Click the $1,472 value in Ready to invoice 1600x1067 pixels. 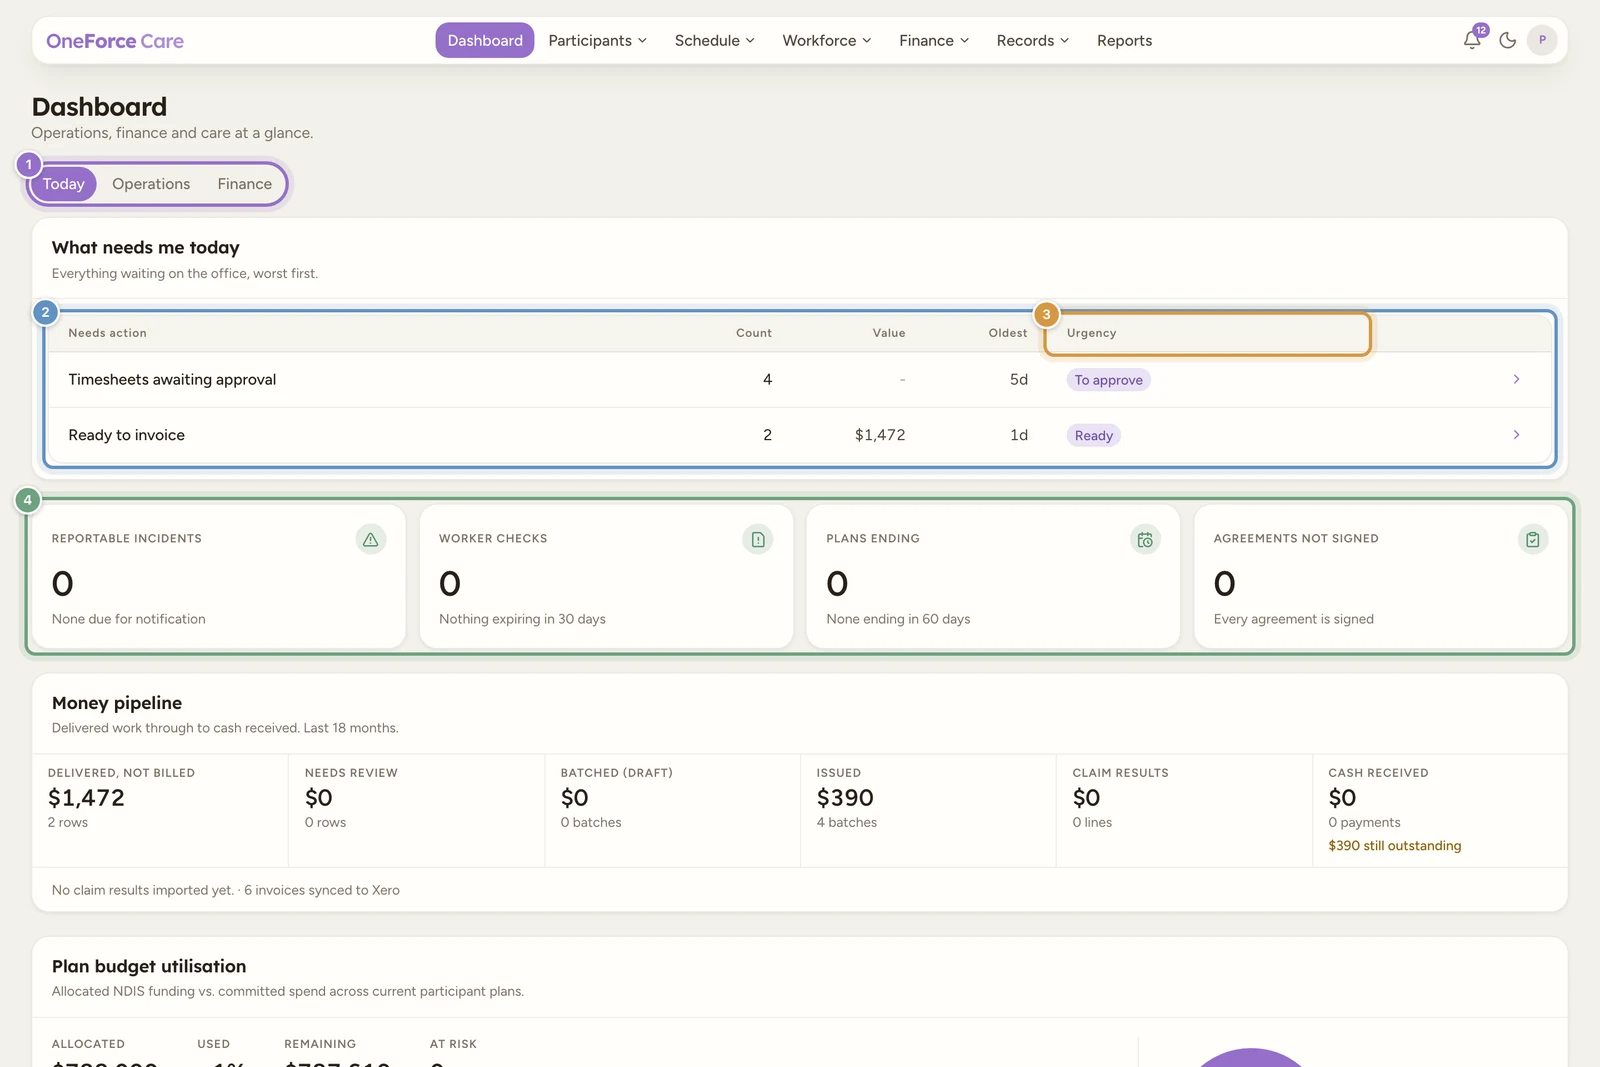[880, 435]
